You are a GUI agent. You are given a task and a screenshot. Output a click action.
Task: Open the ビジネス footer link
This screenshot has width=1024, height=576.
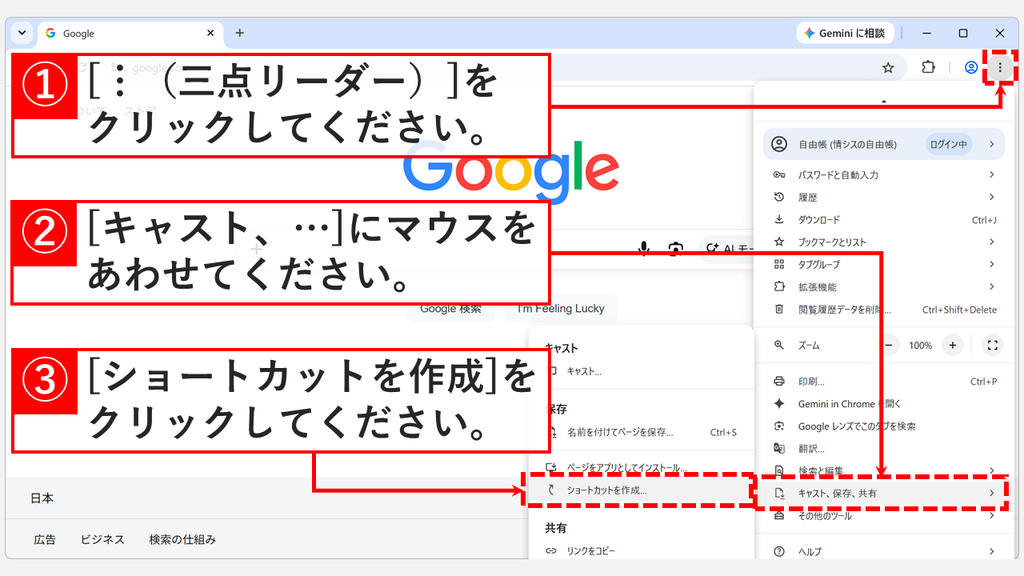(x=103, y=539)
